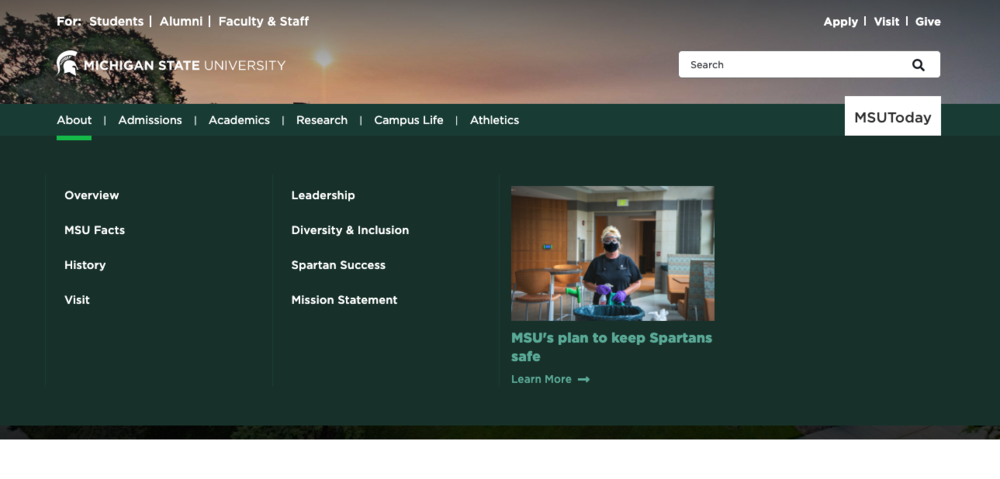The width and height of the screenshot is (1000, 479).
Task: Click the Learn More link
Action: pos(550,380)
